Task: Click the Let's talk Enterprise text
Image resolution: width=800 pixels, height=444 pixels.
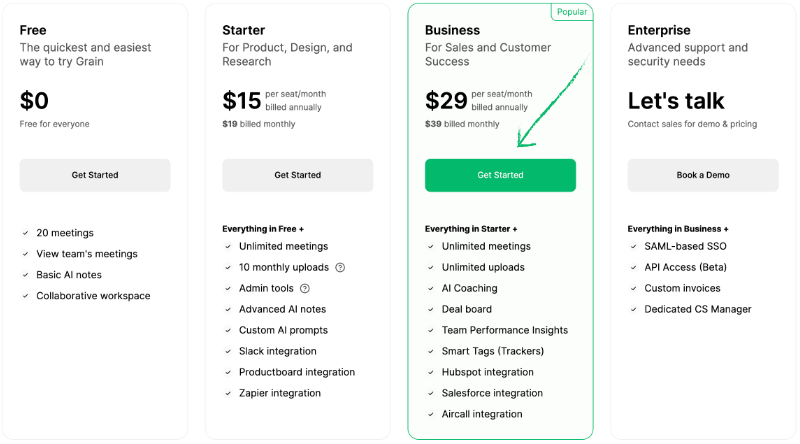Action: pos(676,101)
